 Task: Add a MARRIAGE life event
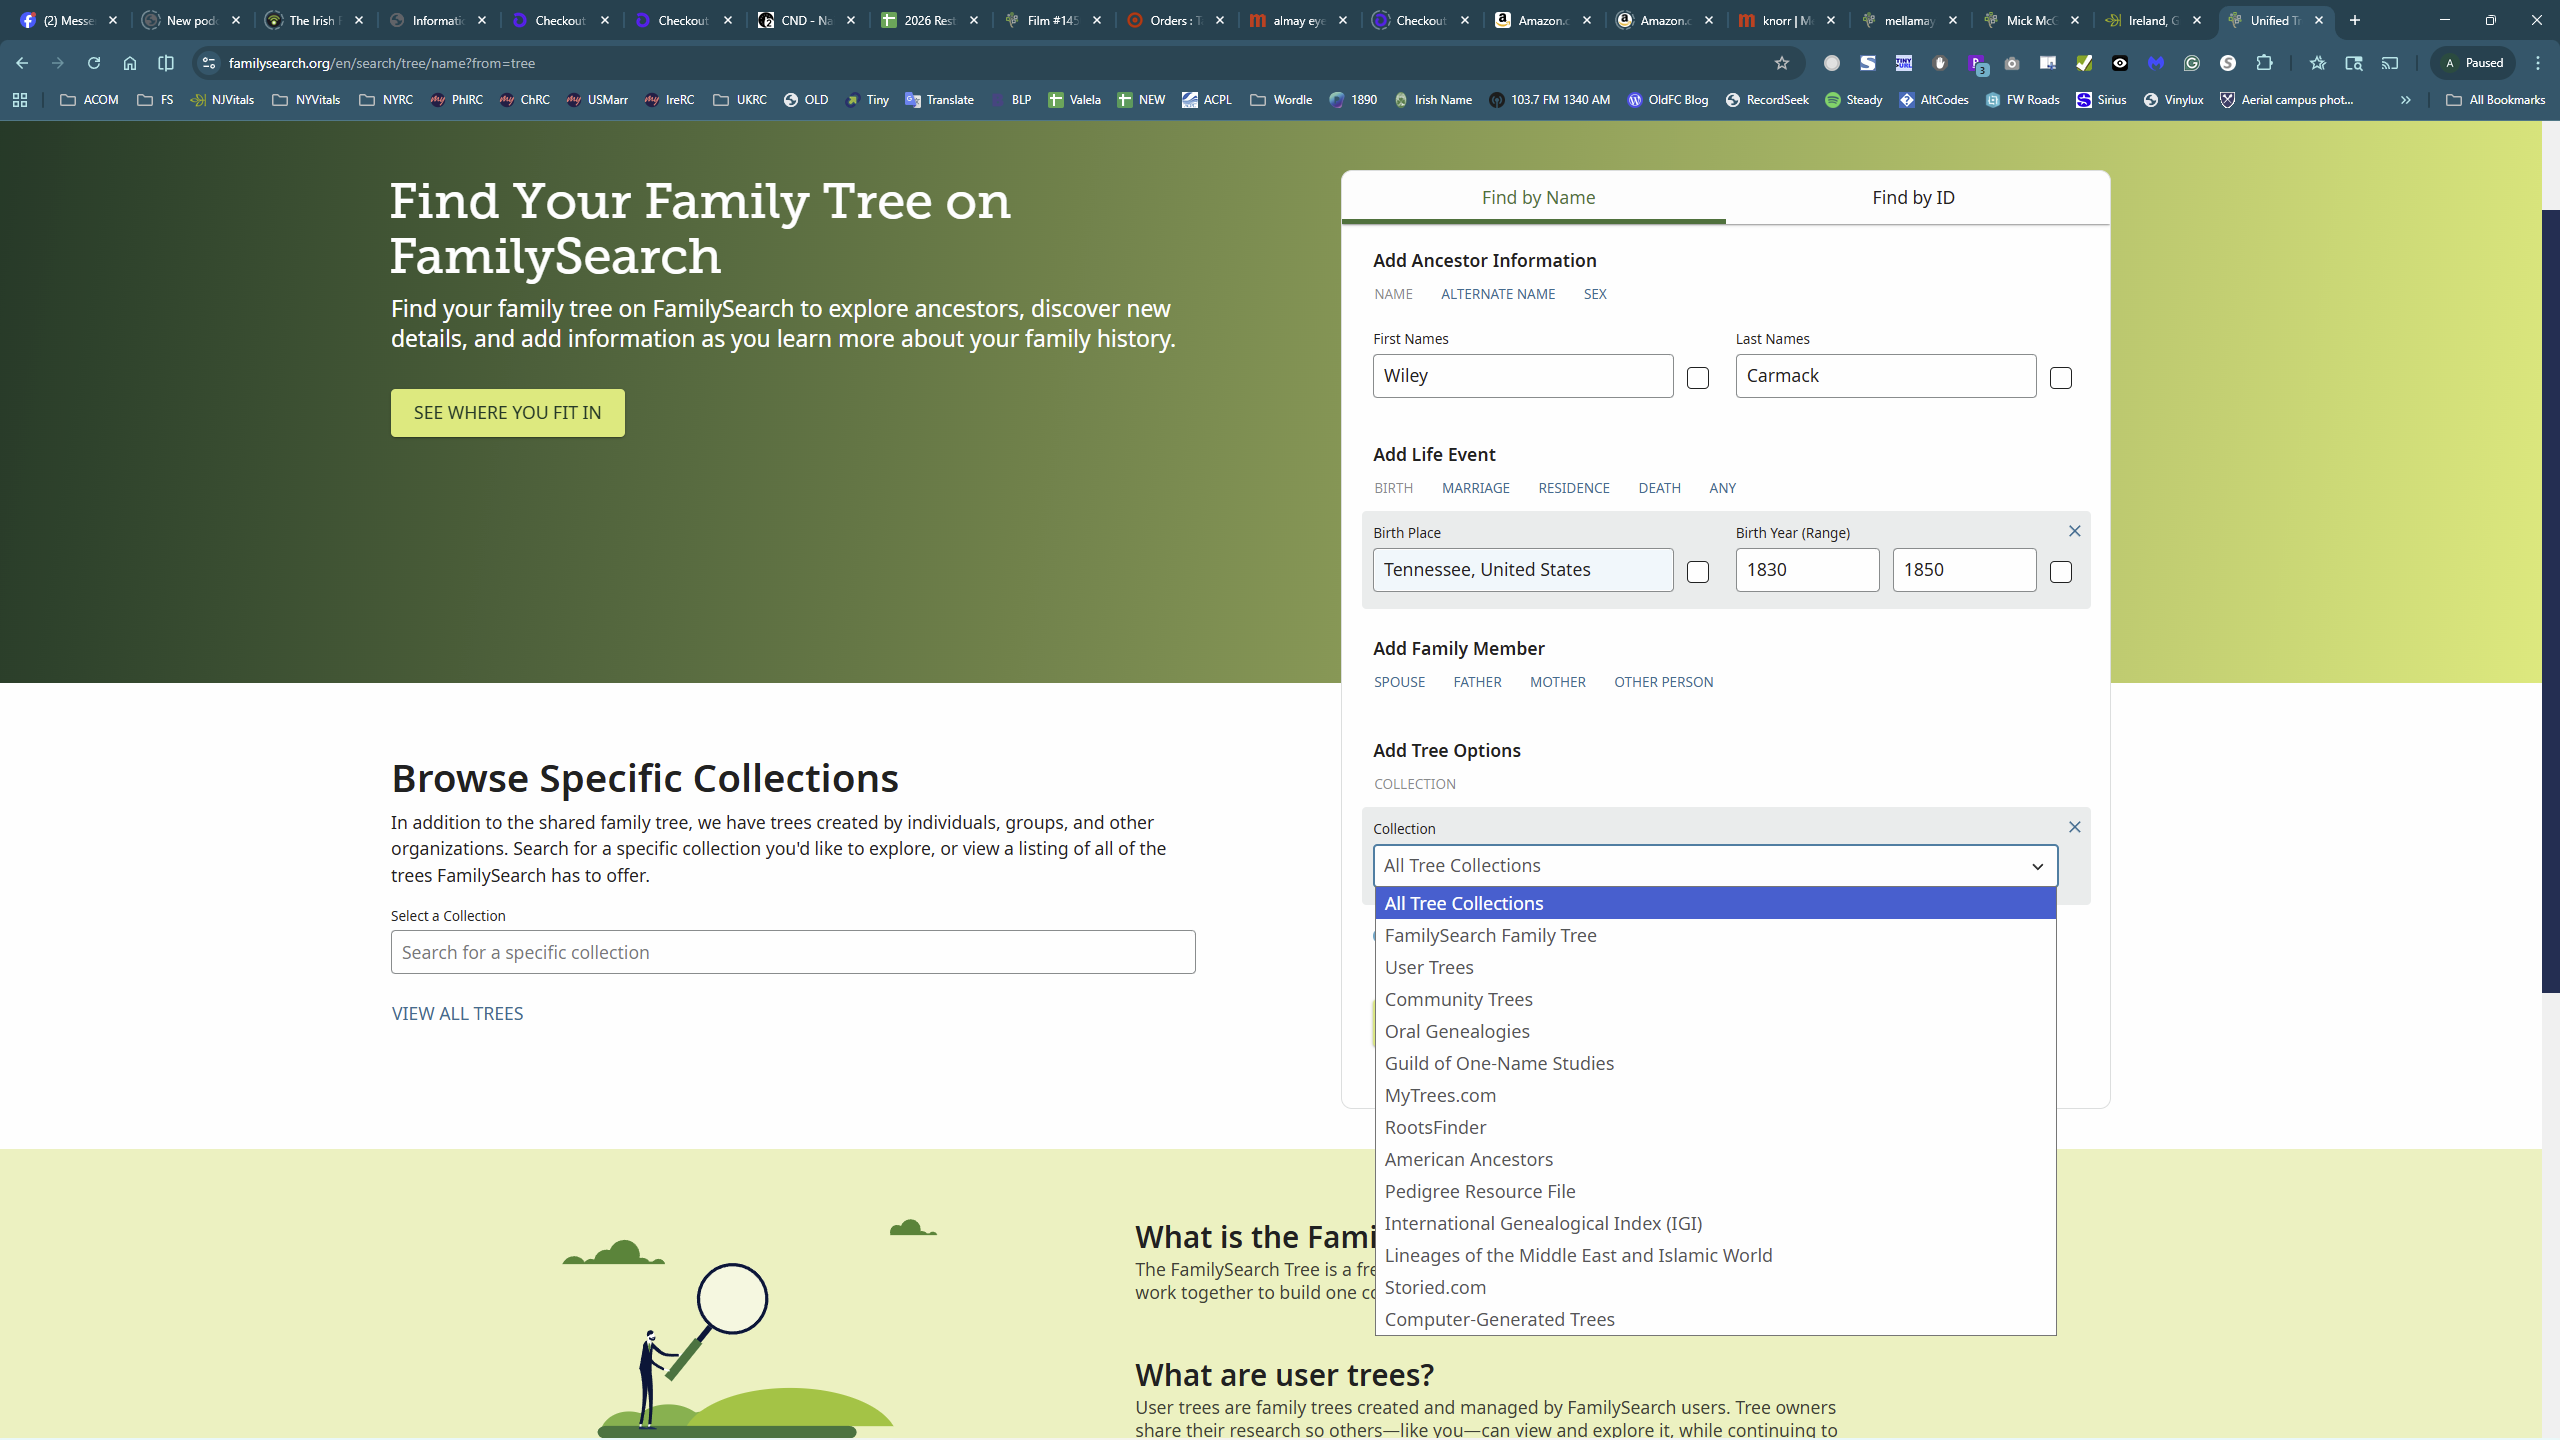(1476, 488)
